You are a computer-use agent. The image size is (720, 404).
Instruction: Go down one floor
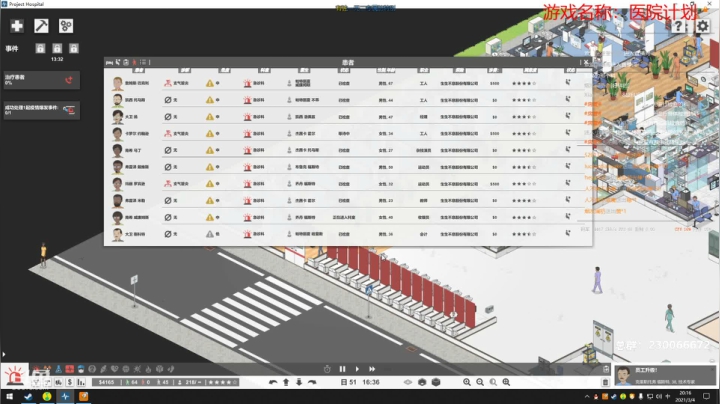299,382
